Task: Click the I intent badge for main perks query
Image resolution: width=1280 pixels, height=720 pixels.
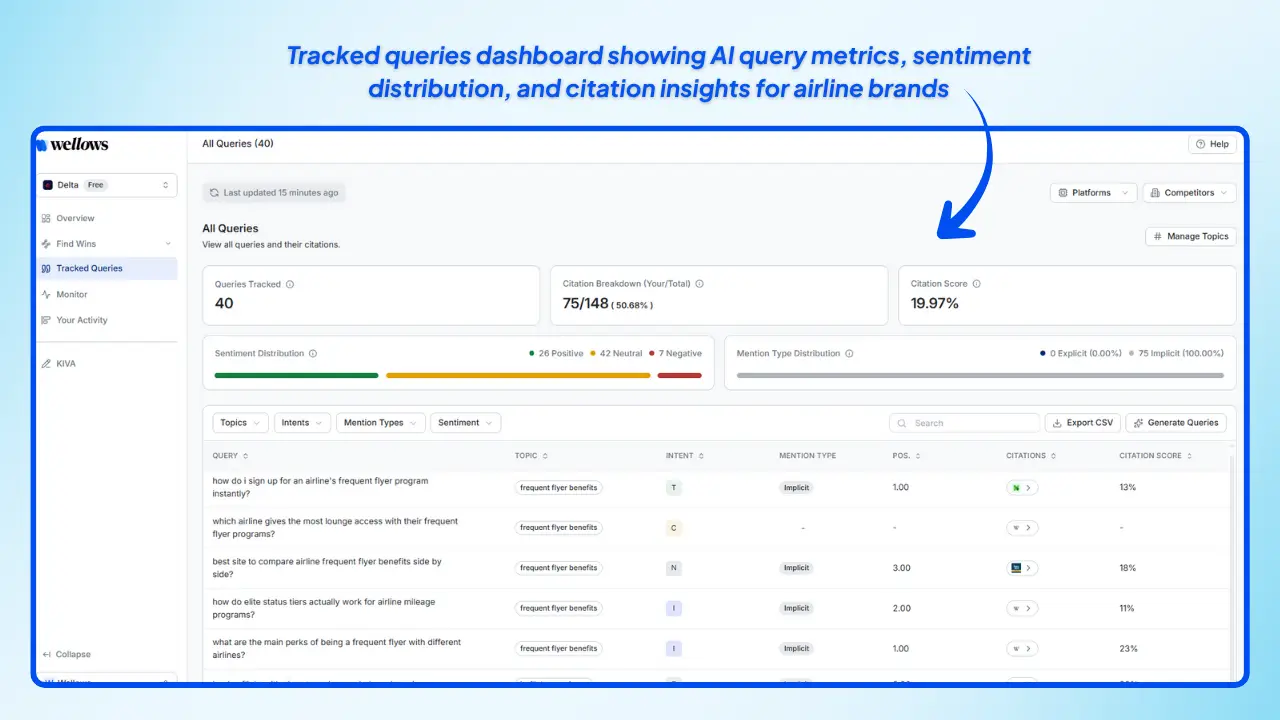Action: pos(674,648)
